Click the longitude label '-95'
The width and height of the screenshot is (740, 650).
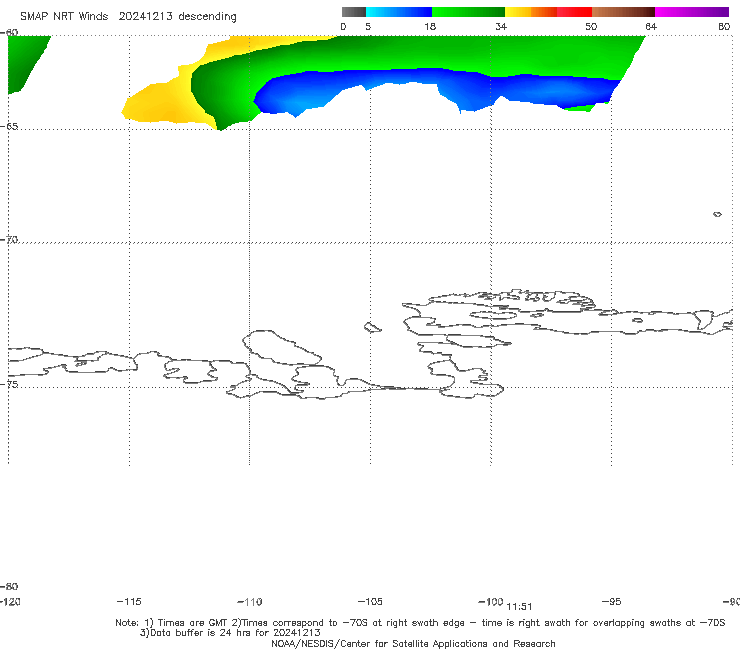pos(612,601)
